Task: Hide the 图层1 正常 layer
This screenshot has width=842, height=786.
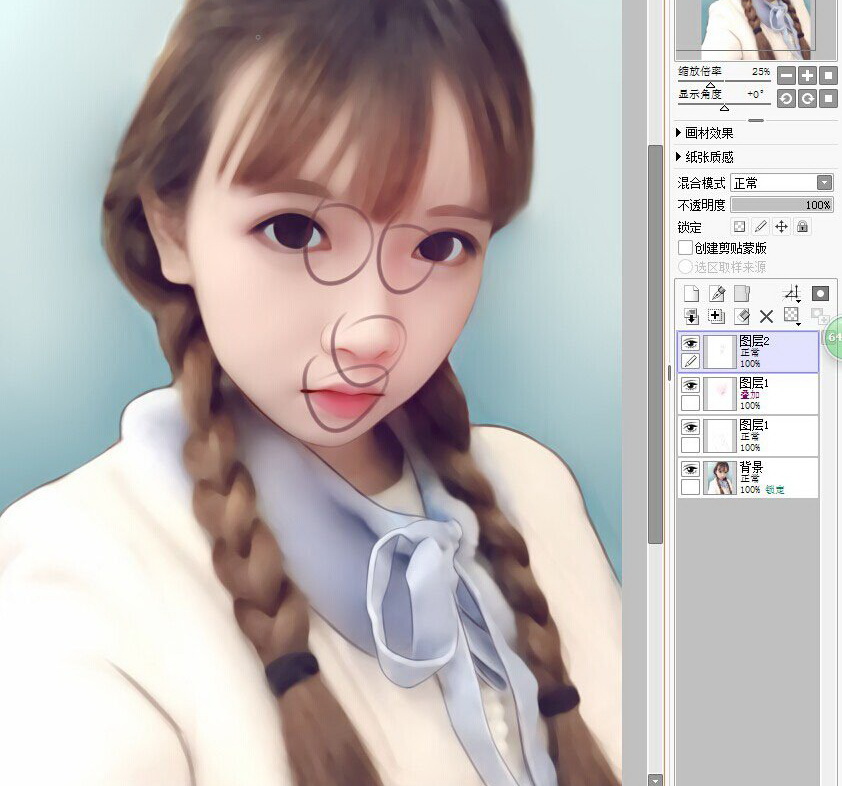Action: 691,427
